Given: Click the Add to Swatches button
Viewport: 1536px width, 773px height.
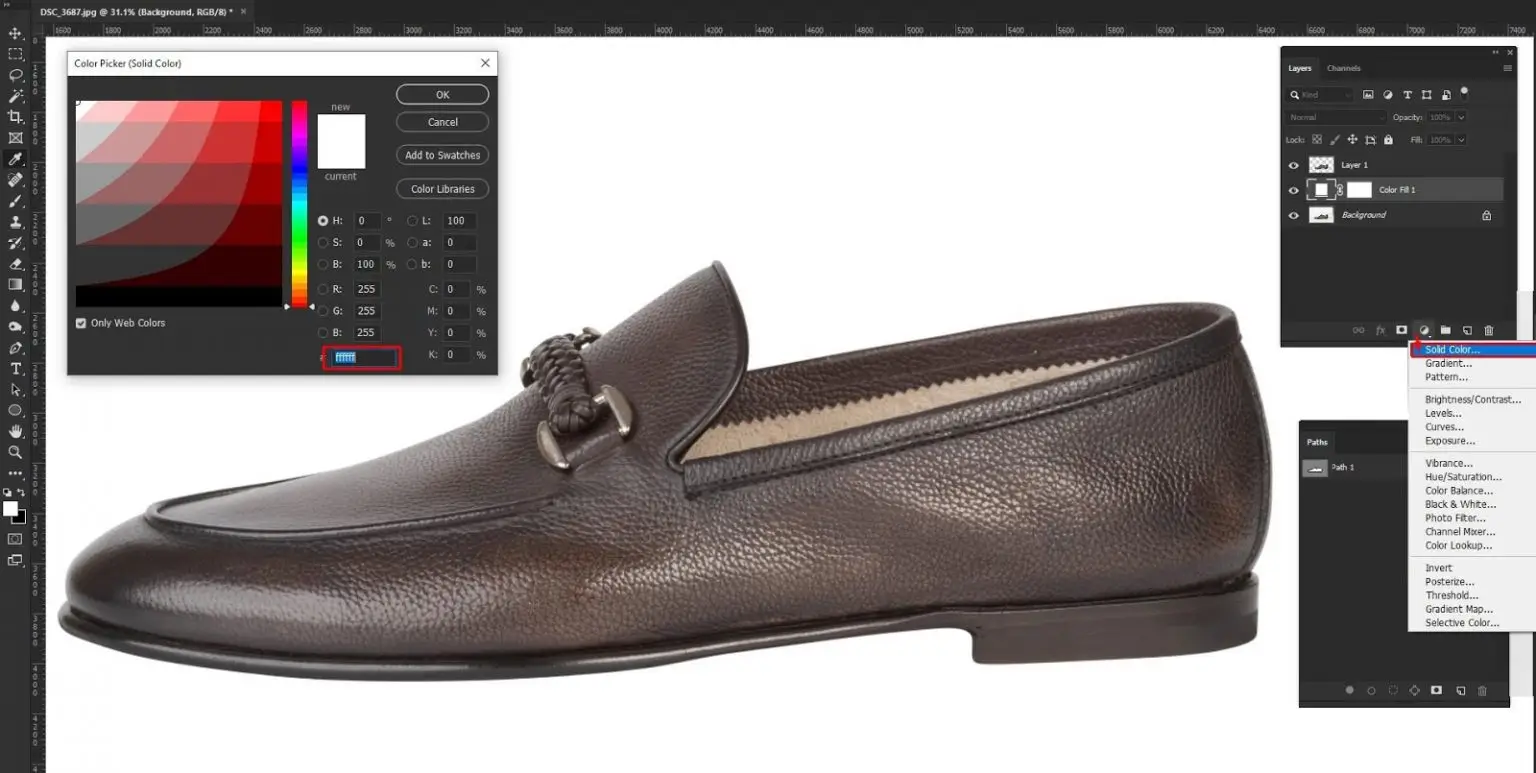Looking at the screenshot, I should (442, 155).
